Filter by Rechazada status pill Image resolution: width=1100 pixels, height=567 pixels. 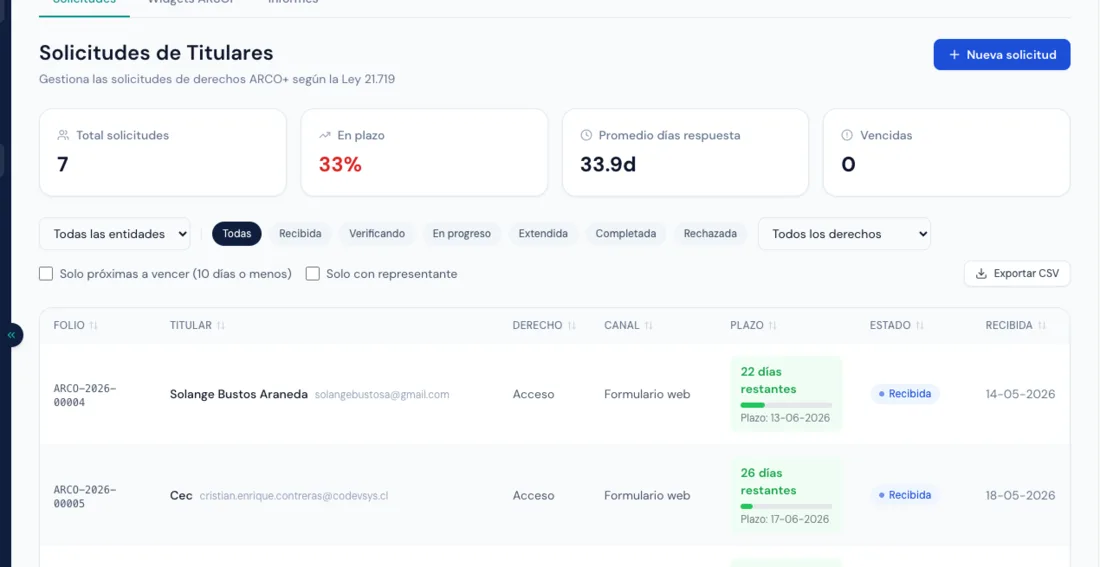pyautogui.click(x=710, y=234)
